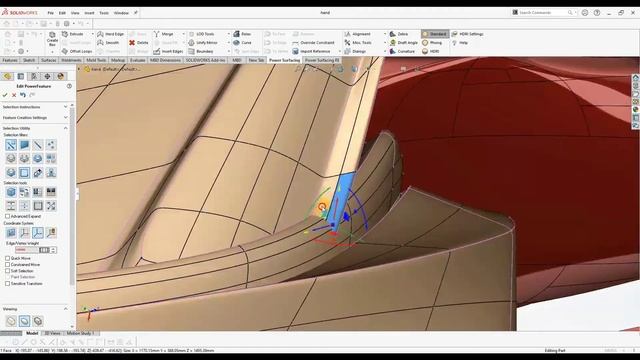Open the Edit PowerFeature help button
The image size is (640, 360).
click(x=69, y=86)
